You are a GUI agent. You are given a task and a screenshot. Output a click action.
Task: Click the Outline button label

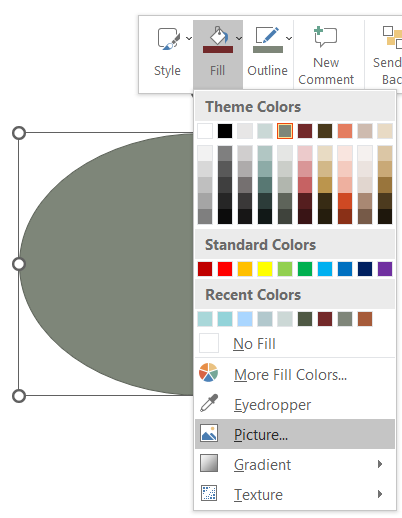pyautogui.click(x=268, y=71)
